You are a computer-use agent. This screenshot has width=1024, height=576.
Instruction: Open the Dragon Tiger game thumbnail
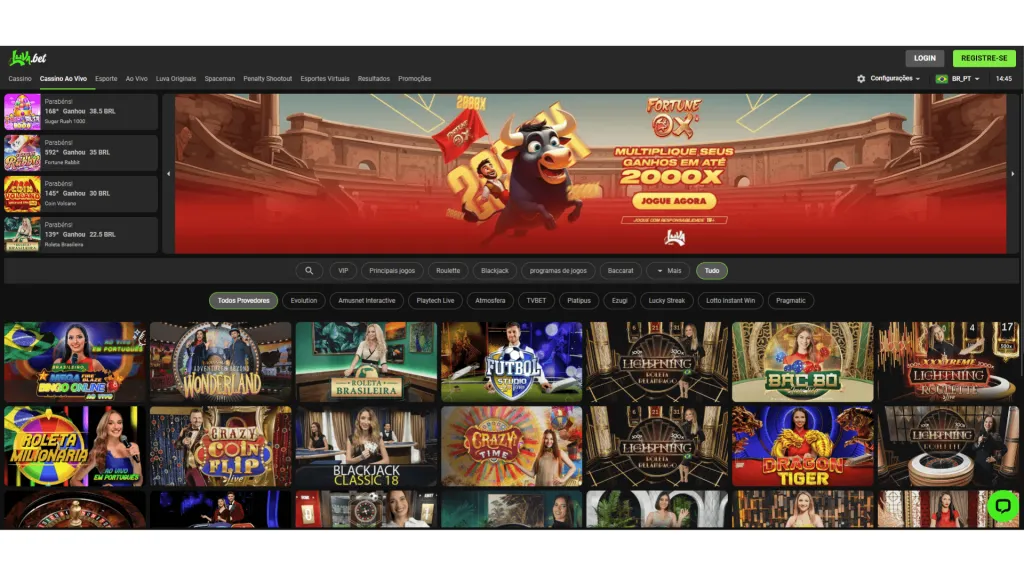802,446
